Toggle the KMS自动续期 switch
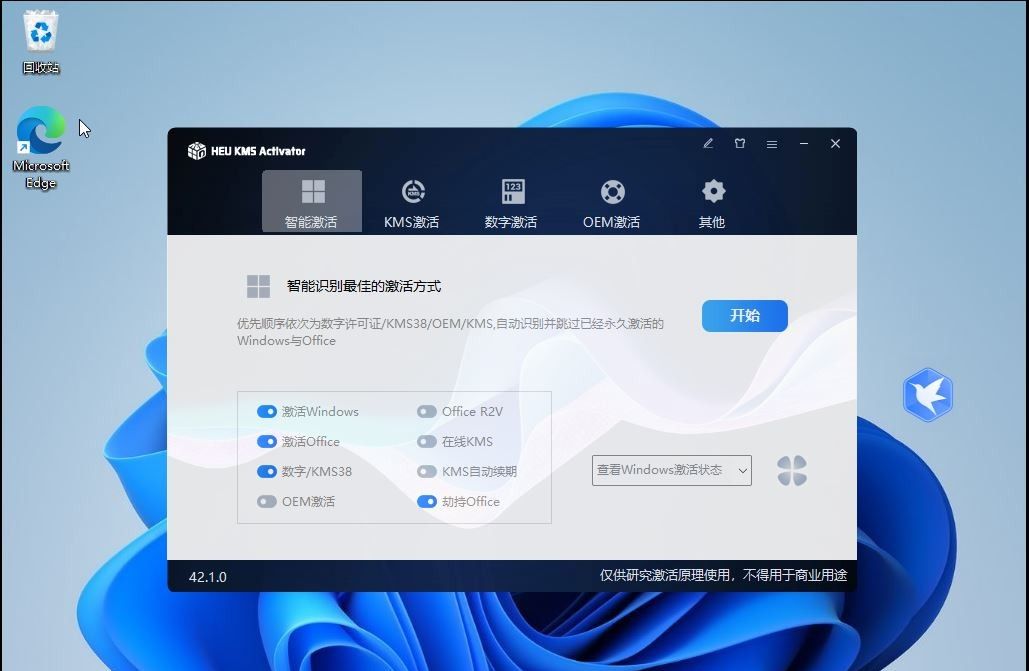This screenshot has width=1029, height=671. pos(427,471)
